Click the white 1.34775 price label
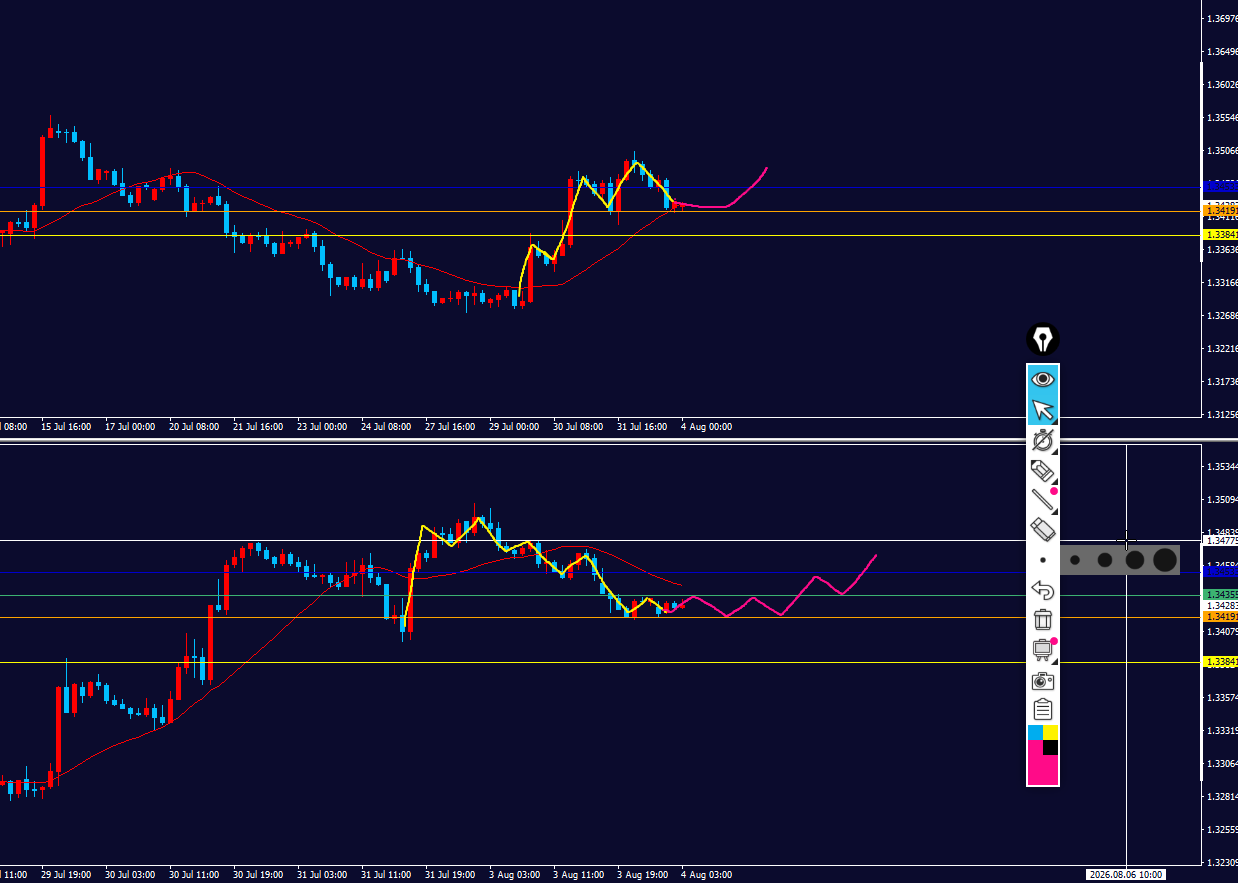The height and width of the screenshot is (883, 1238). (x=1222, y=541)
